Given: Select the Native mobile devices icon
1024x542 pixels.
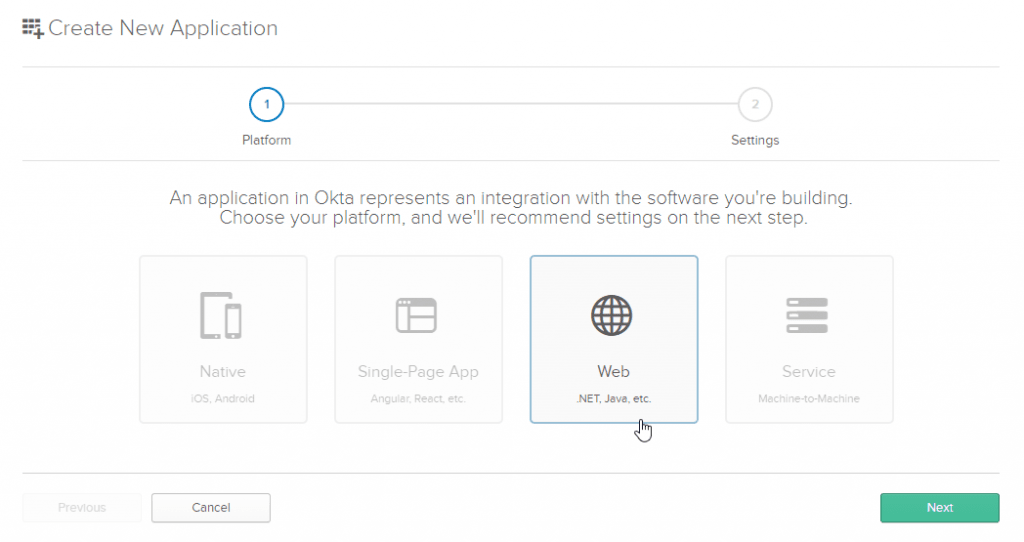Looking at the screenshot, I should [221, 315].
